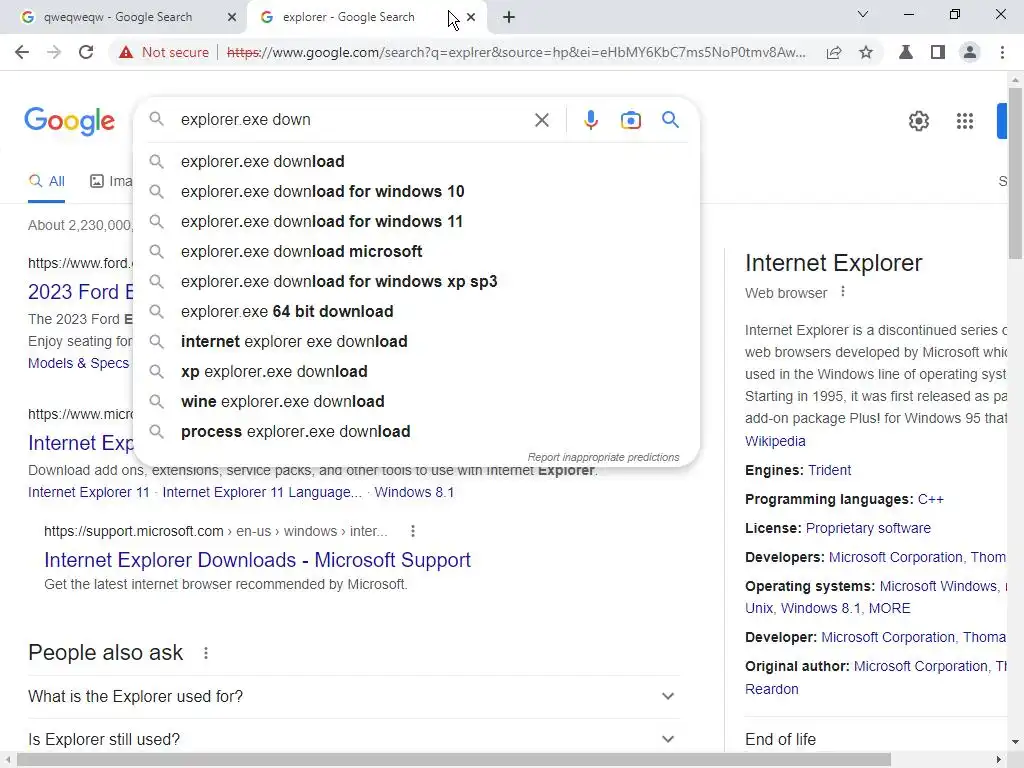Screen dimensions: 1024x768
Task: Choose suggestion explorer.exe download
Action: pos(416,161)
